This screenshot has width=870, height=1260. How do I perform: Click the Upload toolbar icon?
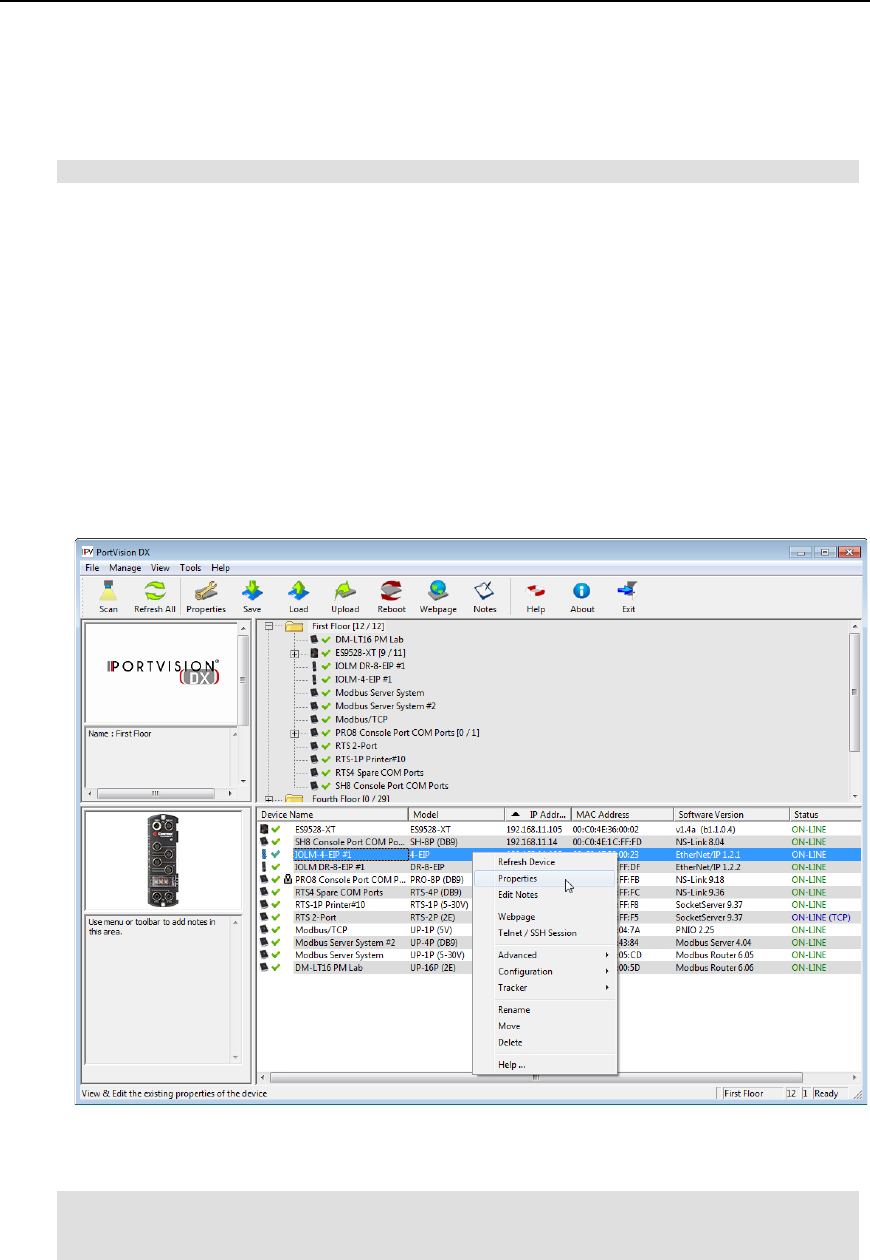click(345, 597)
